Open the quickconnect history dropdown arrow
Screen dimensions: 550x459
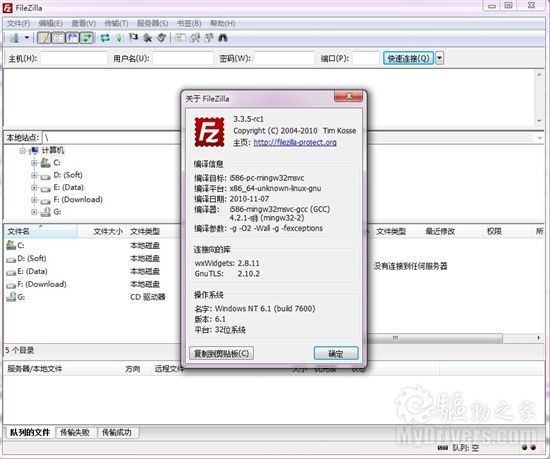440,58
